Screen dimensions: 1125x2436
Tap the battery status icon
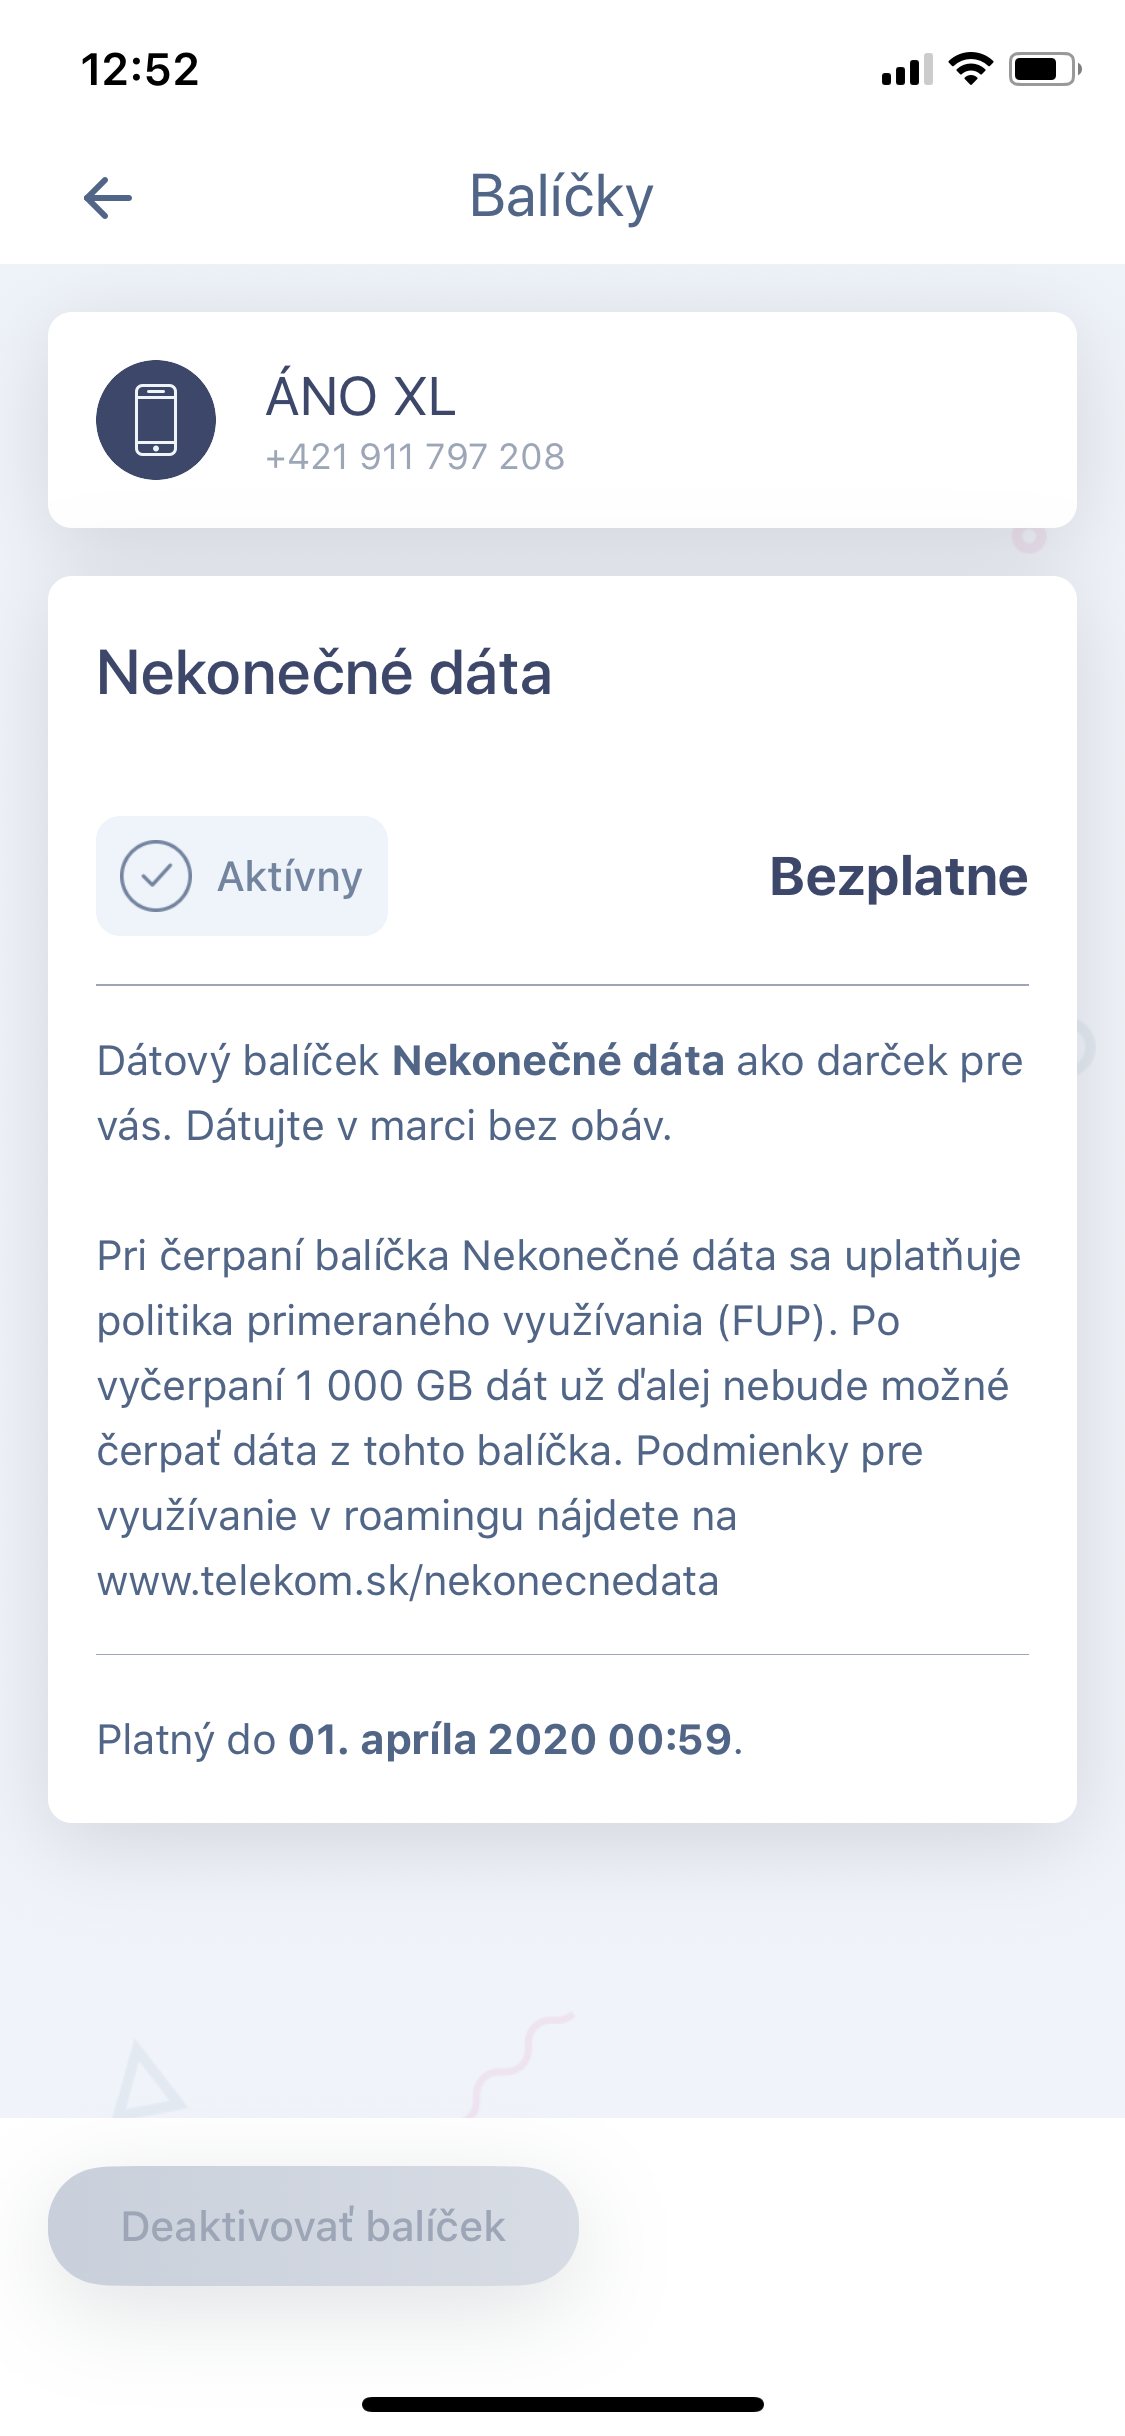point(1044,69)
